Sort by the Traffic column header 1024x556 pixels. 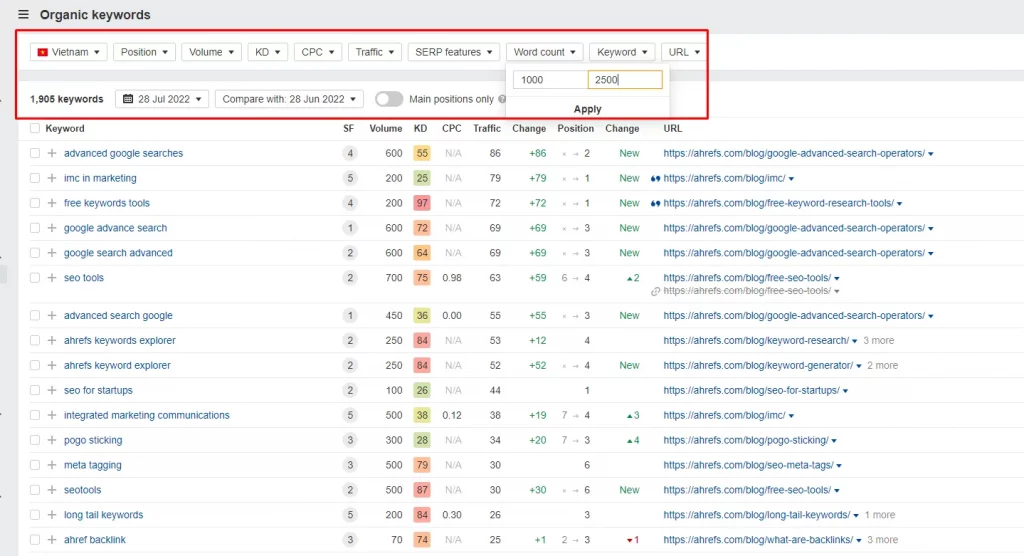487,128
